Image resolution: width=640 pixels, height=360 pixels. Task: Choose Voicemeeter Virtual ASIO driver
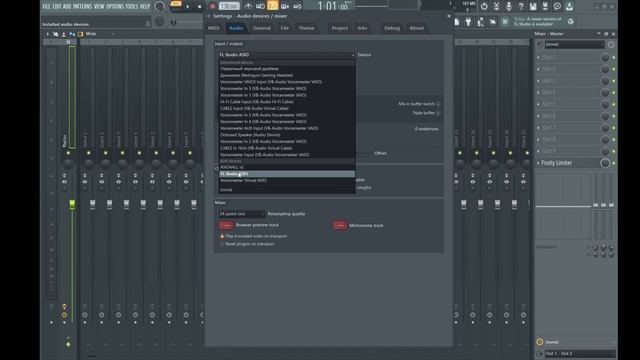287,180
